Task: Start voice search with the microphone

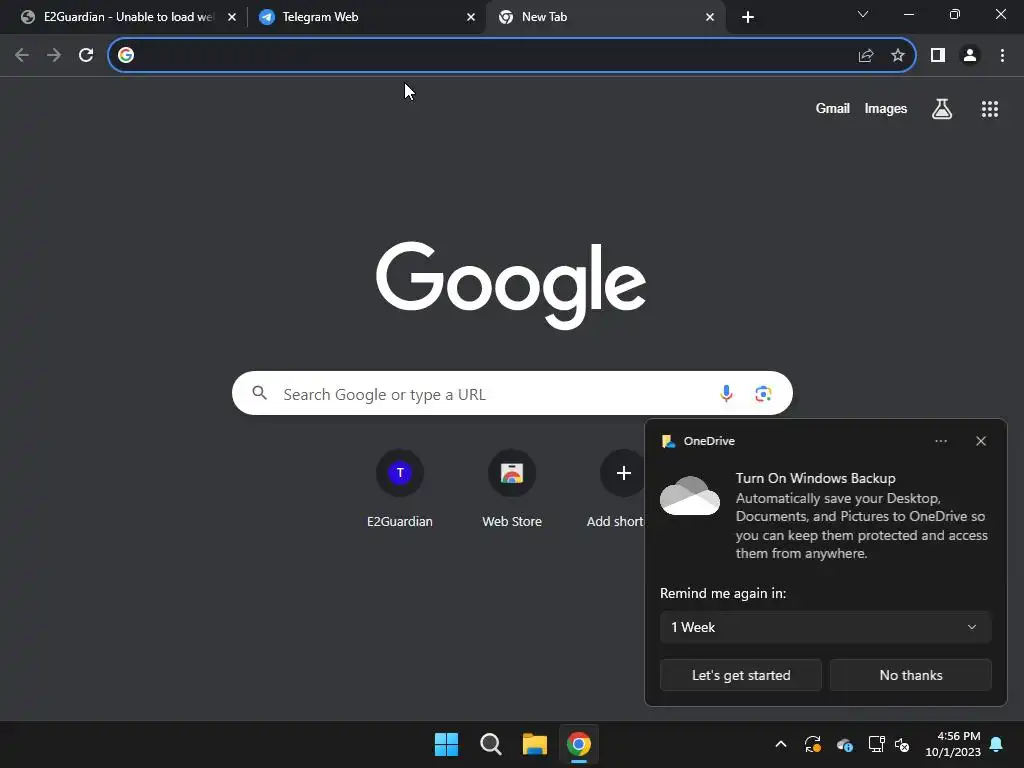Action: (726, 393)
